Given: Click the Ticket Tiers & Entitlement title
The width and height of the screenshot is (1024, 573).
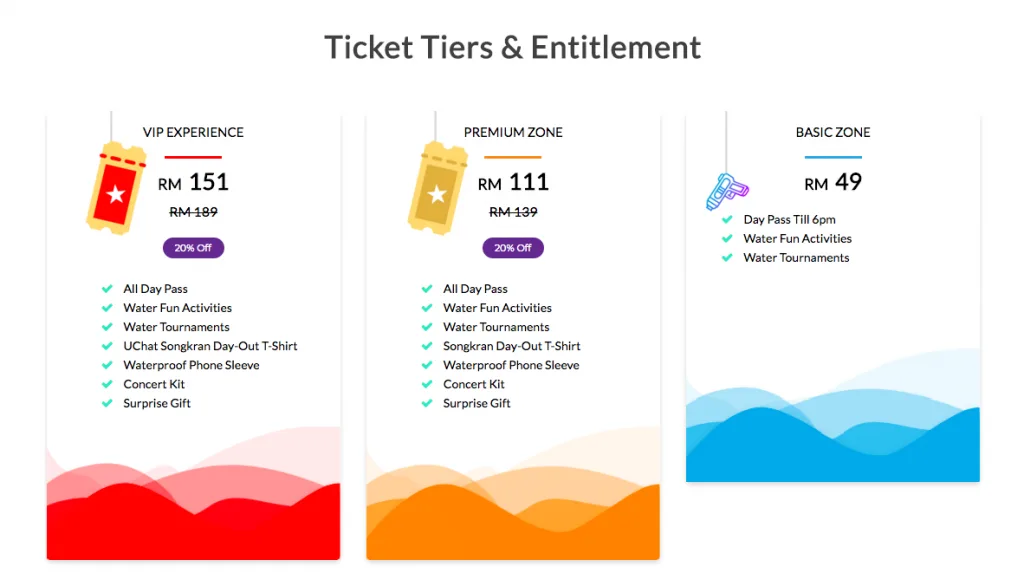Looking at the screenshot, I should (x=512, y=47).
